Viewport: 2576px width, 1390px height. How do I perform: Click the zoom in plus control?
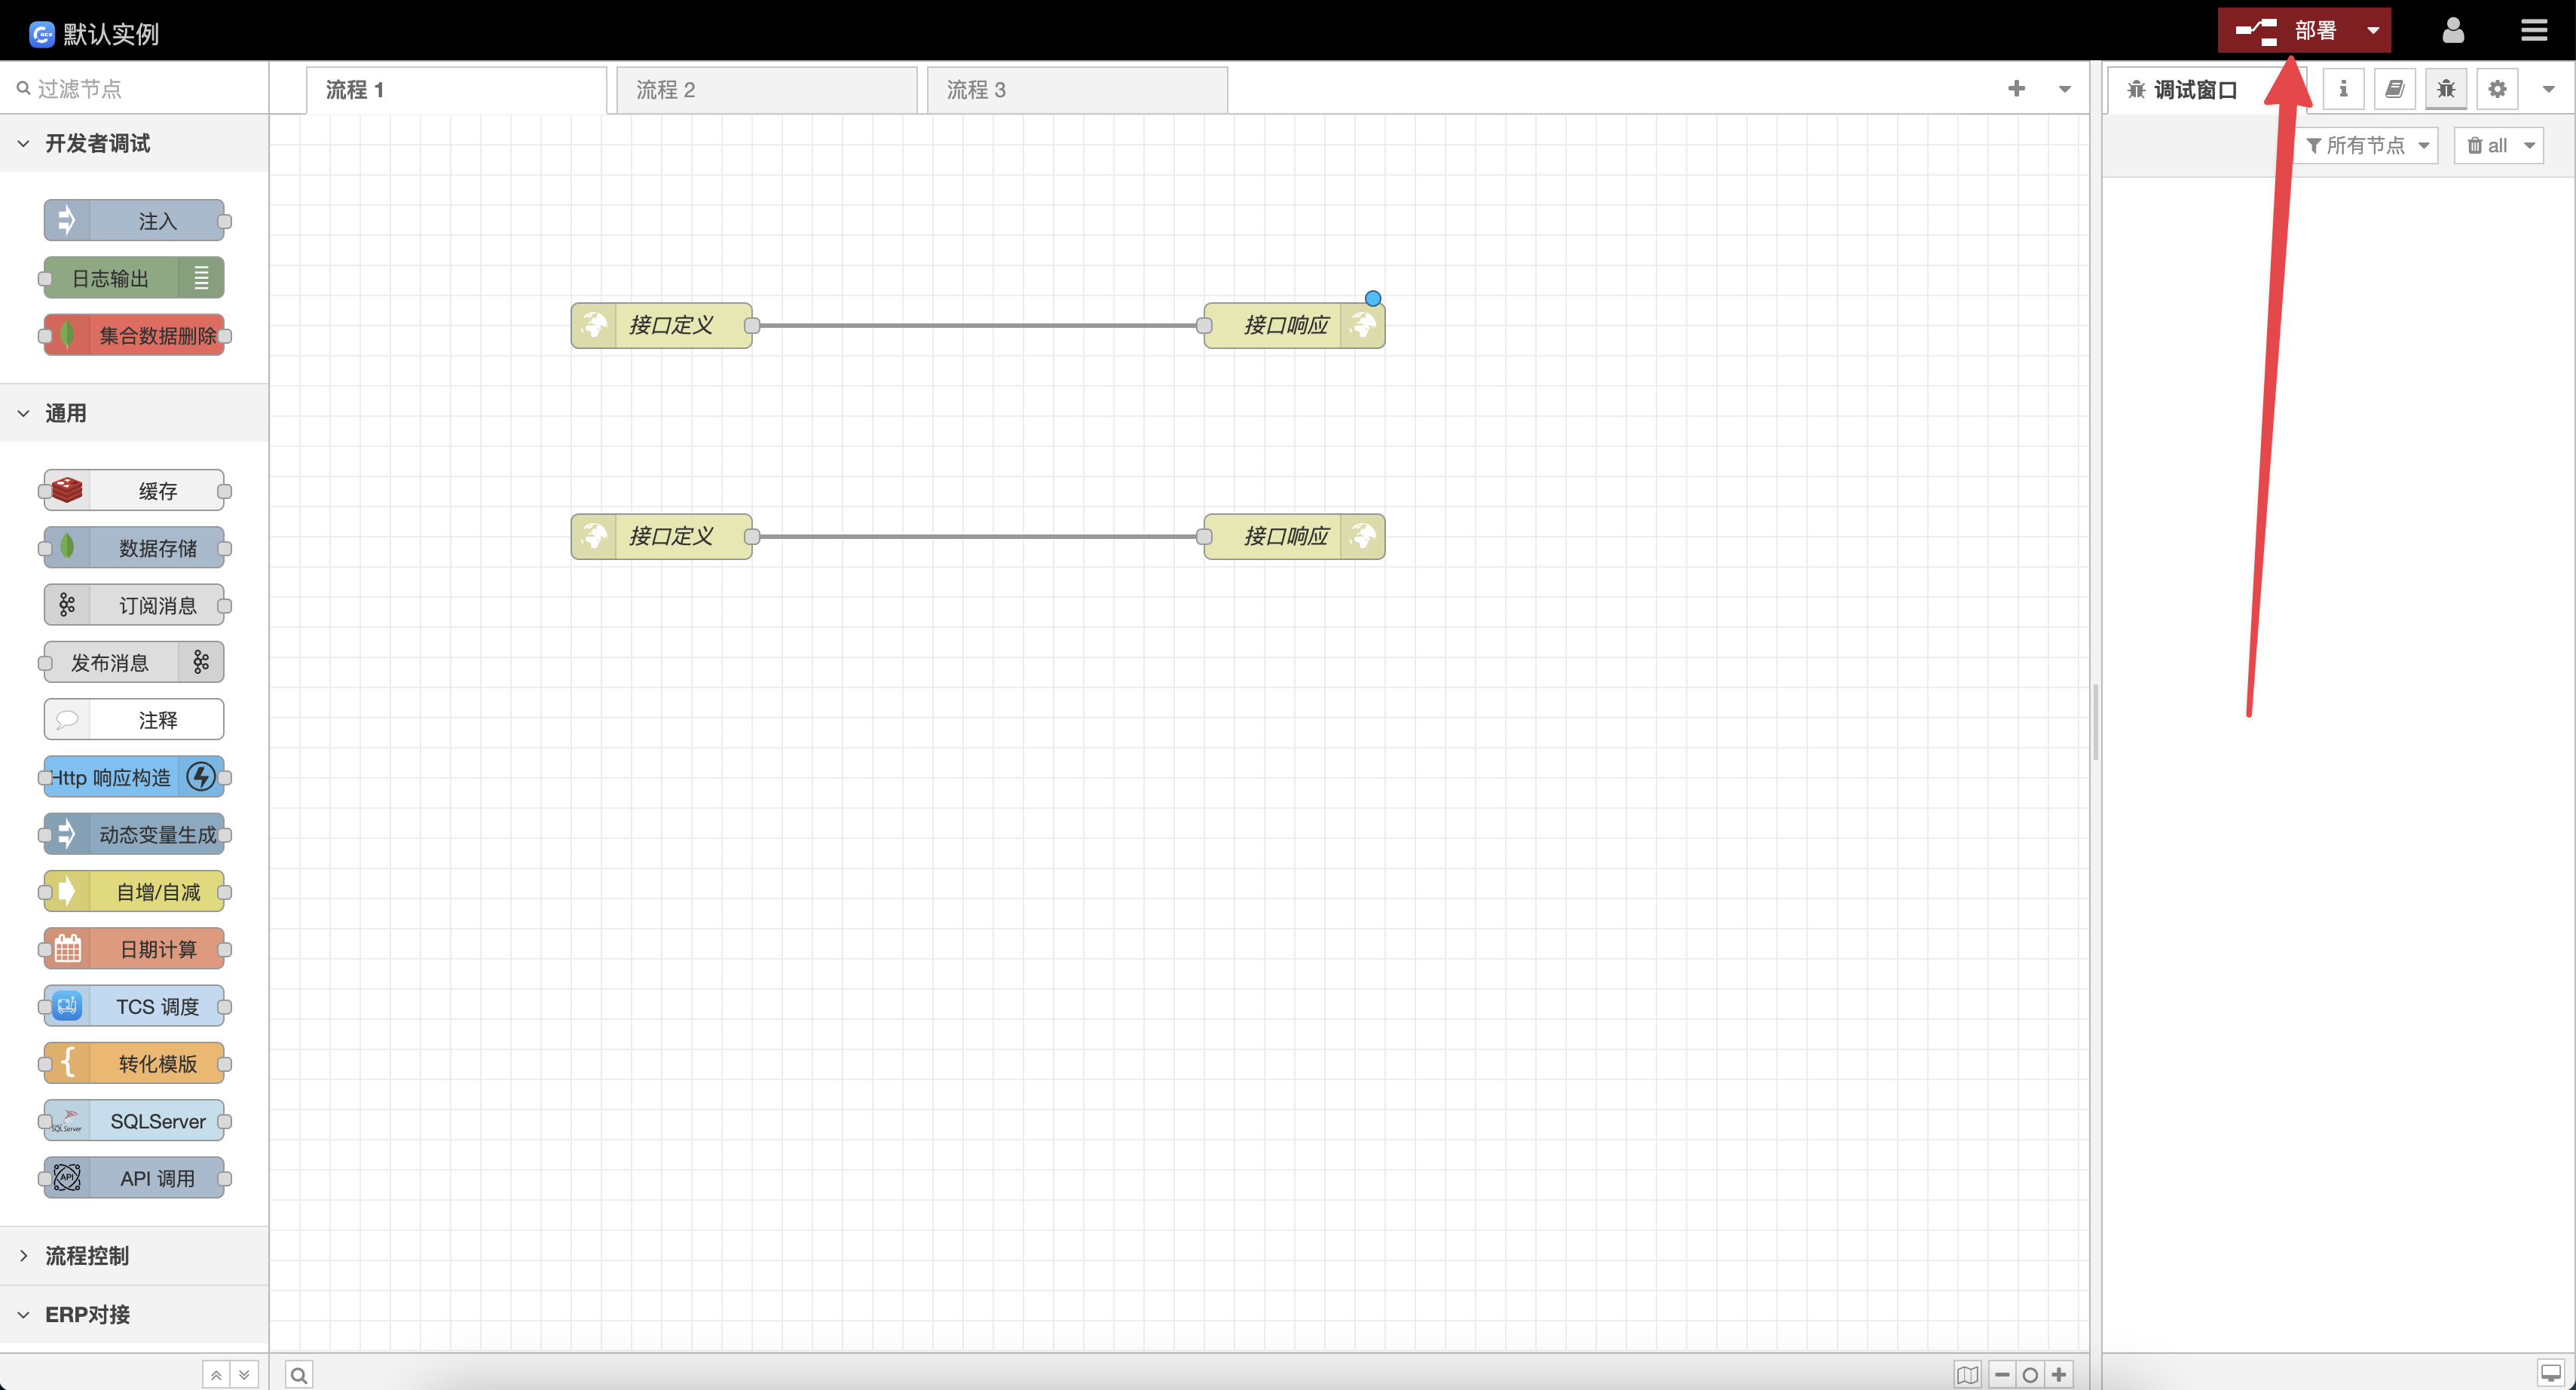pyautogui.click(x=2059, y=1375)
